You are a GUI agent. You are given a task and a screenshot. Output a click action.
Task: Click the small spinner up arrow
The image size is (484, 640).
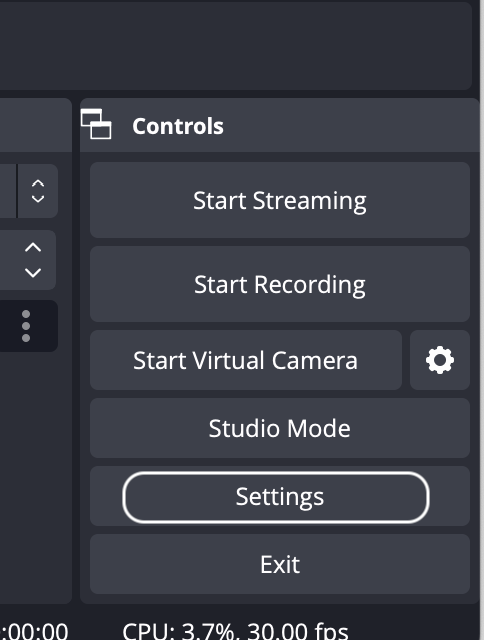click(x=38, y=183)
